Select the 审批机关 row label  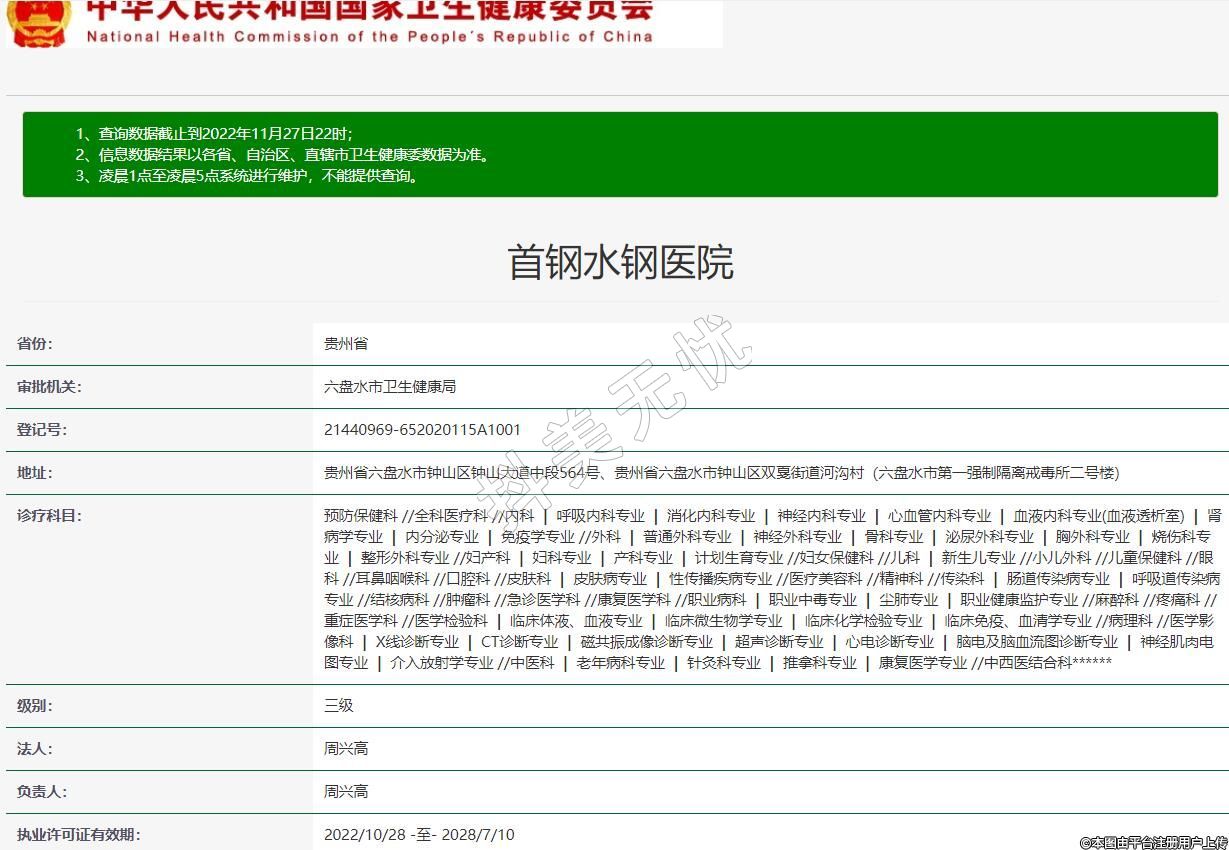coord(49,387)
